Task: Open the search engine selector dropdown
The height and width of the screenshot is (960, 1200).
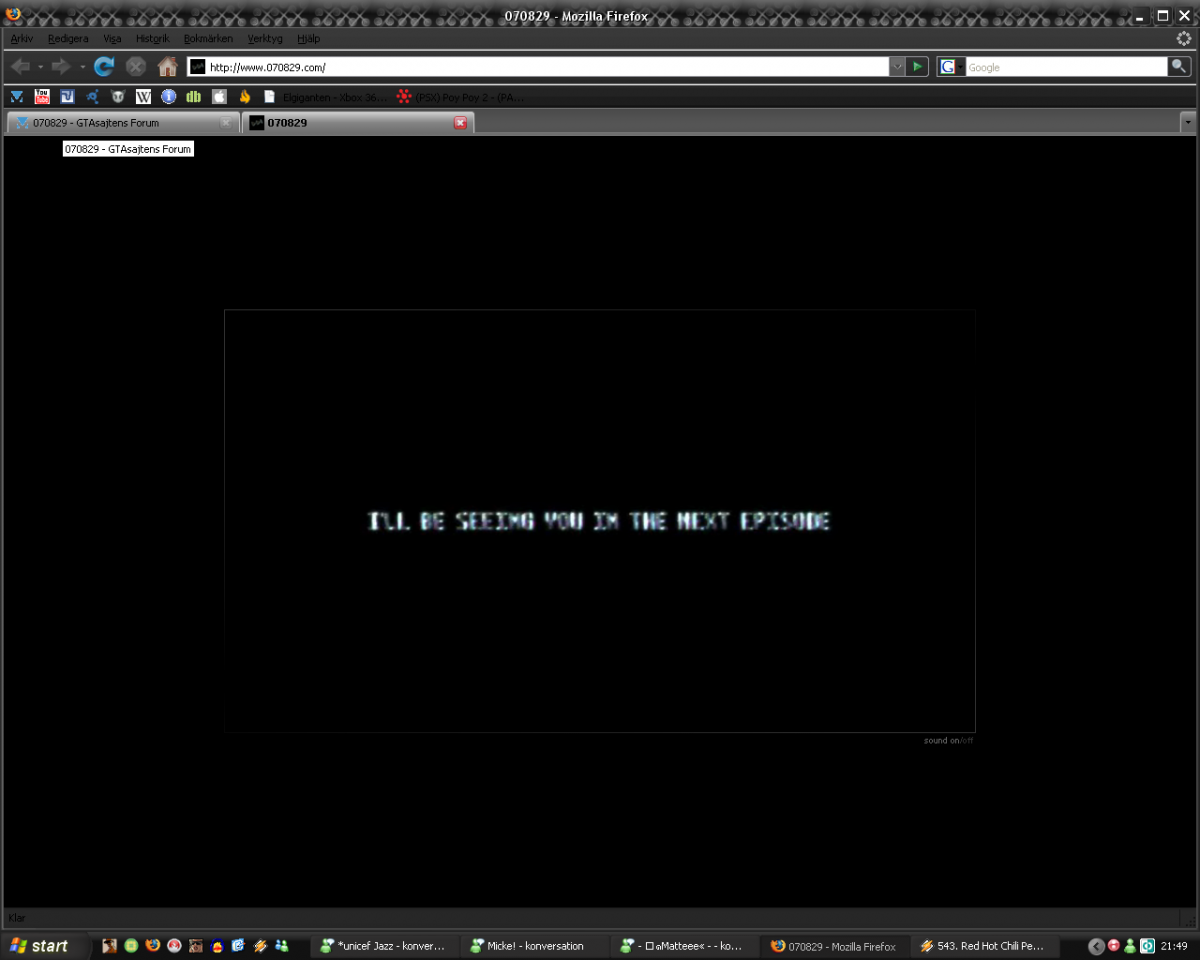Action: [951, 67]
